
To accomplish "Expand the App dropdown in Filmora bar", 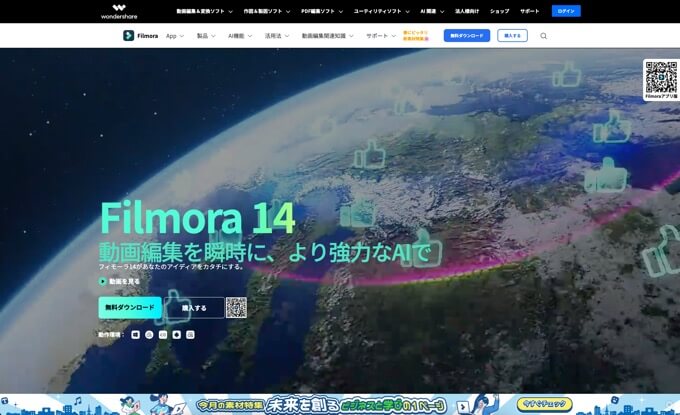I will coord(175,36).
